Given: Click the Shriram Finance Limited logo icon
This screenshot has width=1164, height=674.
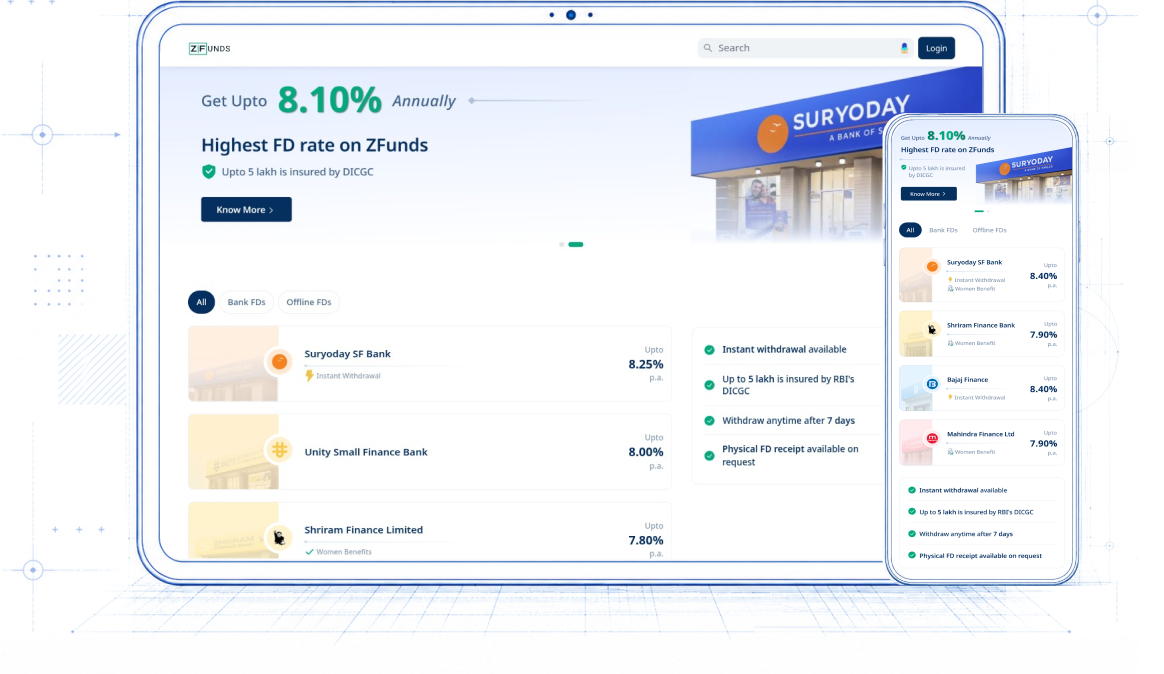Looking at the screenshot, I should (x=280, y=537).
